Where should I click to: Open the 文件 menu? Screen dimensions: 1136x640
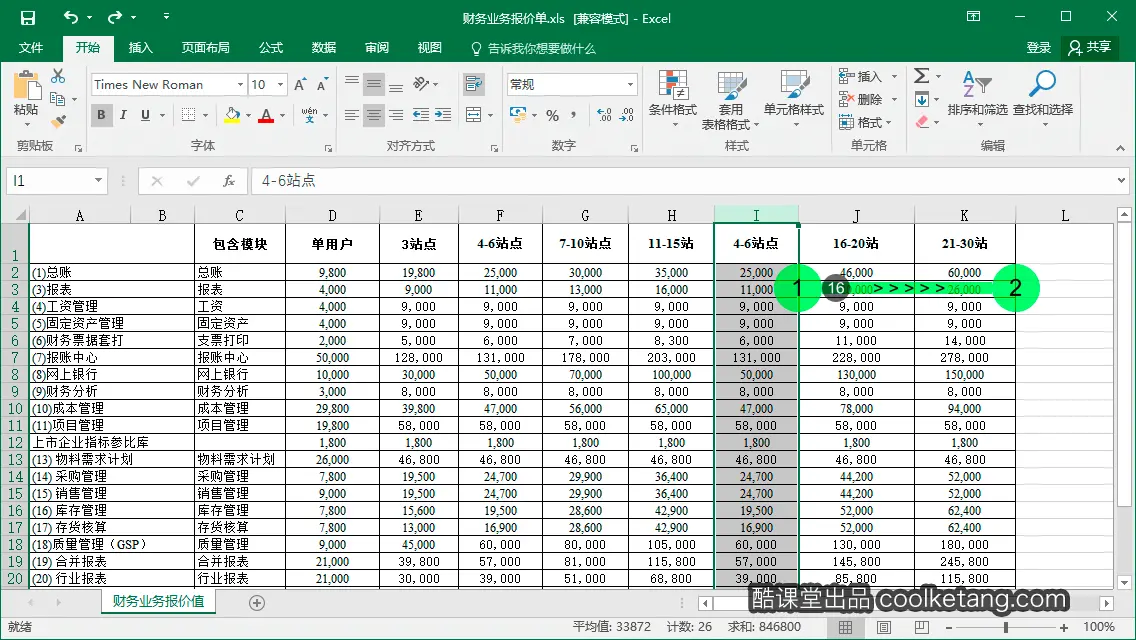30,48
